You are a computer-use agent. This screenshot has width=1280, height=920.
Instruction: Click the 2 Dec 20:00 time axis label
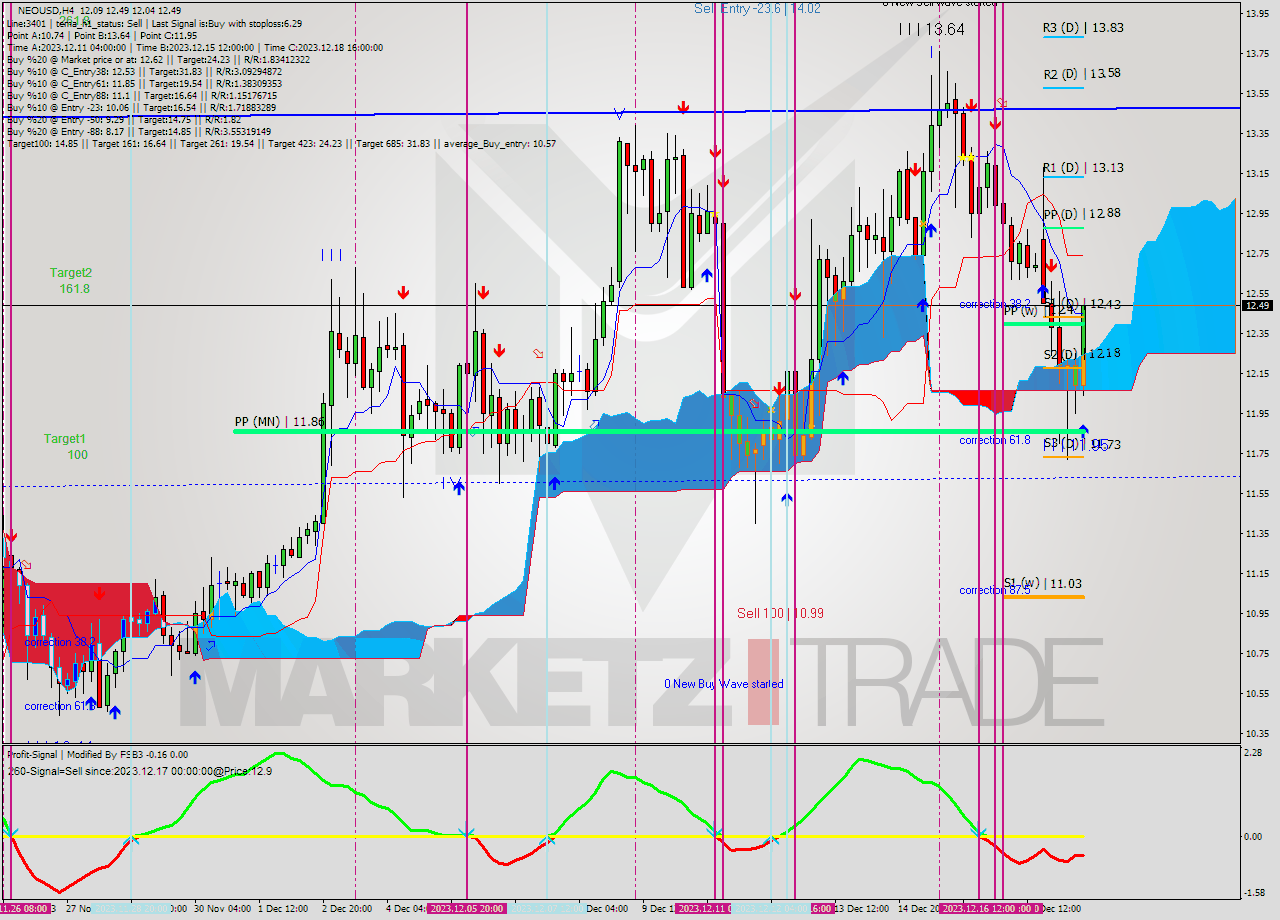pyautogui.click(x=349, y=909)
